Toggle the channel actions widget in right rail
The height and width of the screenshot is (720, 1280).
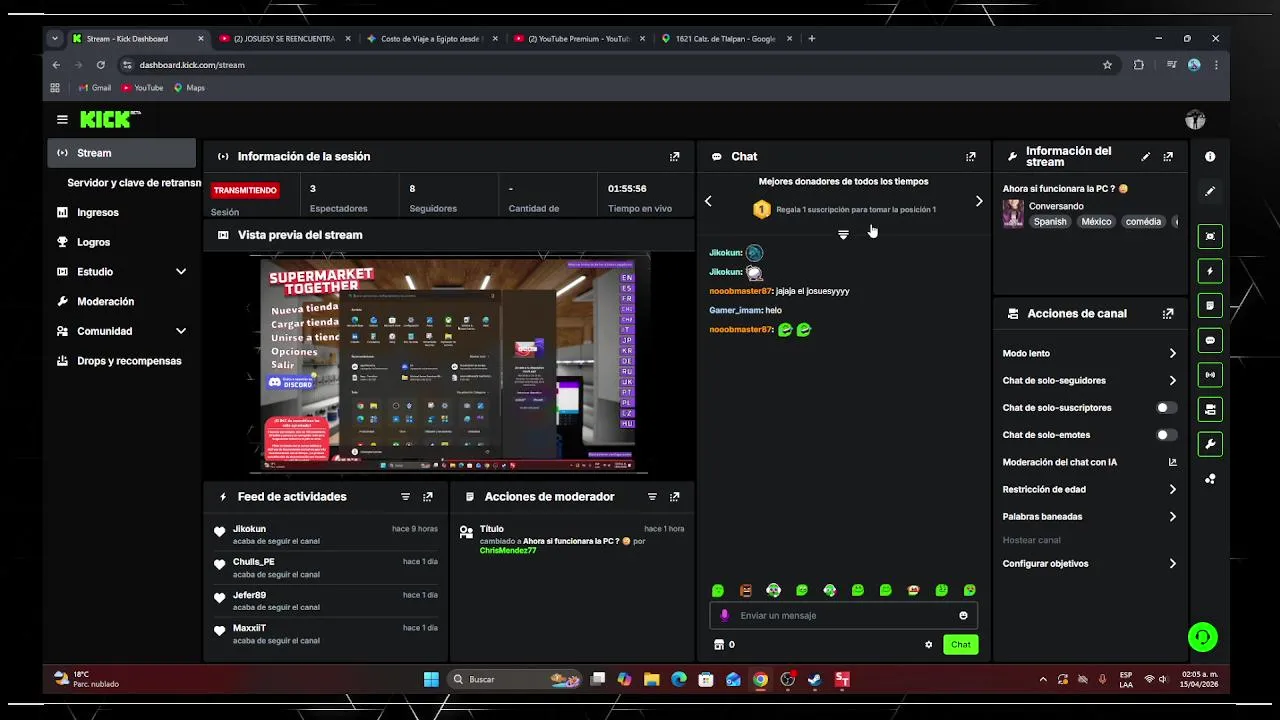tap(1210, 410)
